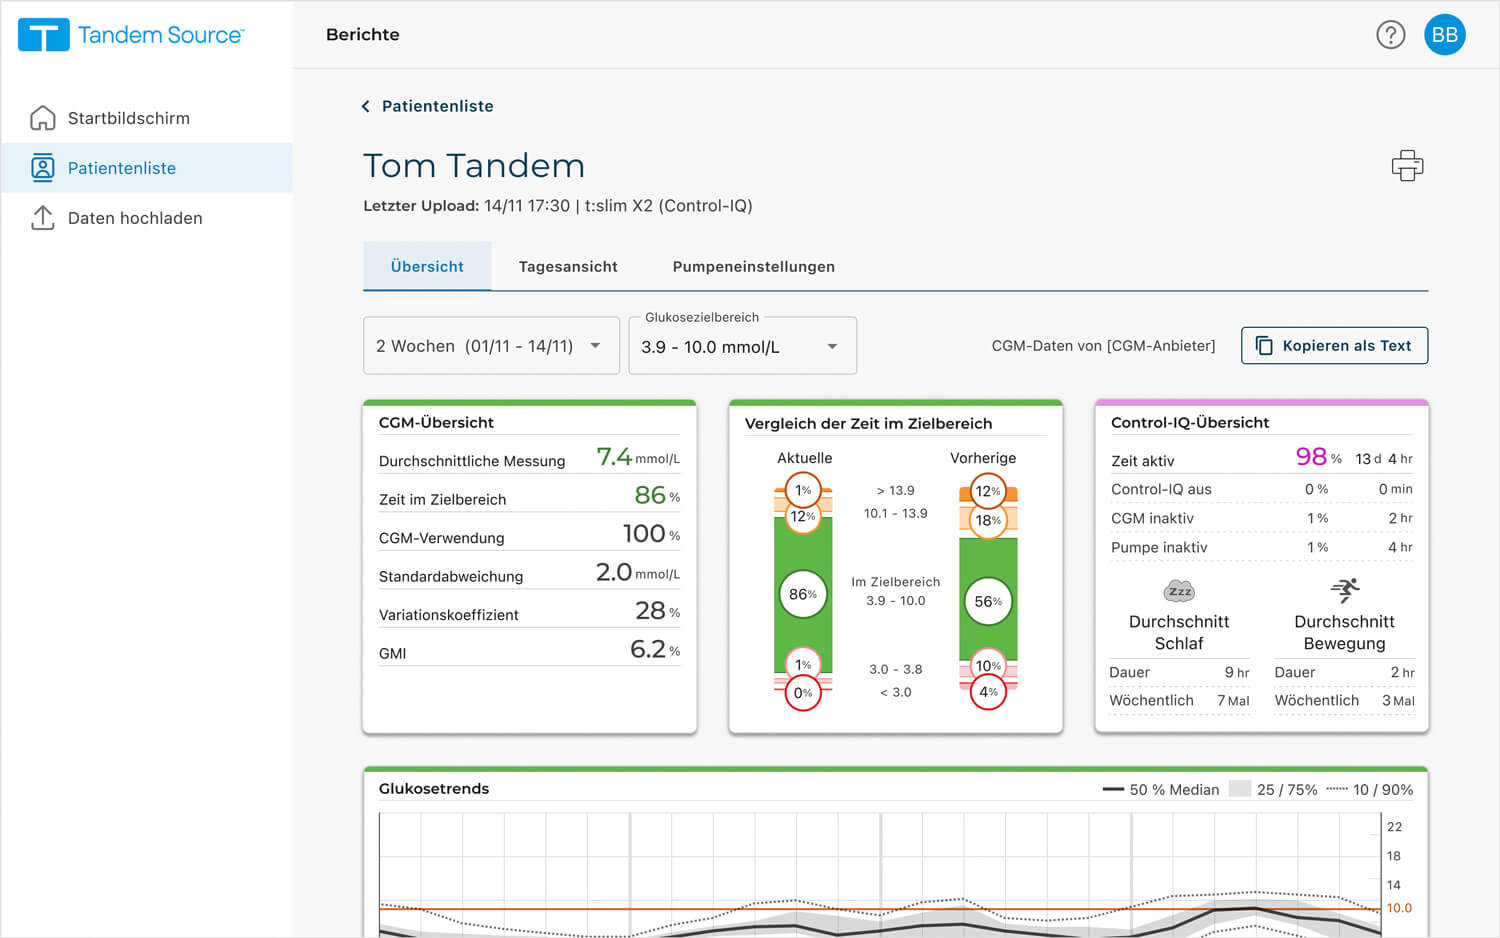Click the Daten hochladen upload icon
1500x938 pixels.
point(43,218)
